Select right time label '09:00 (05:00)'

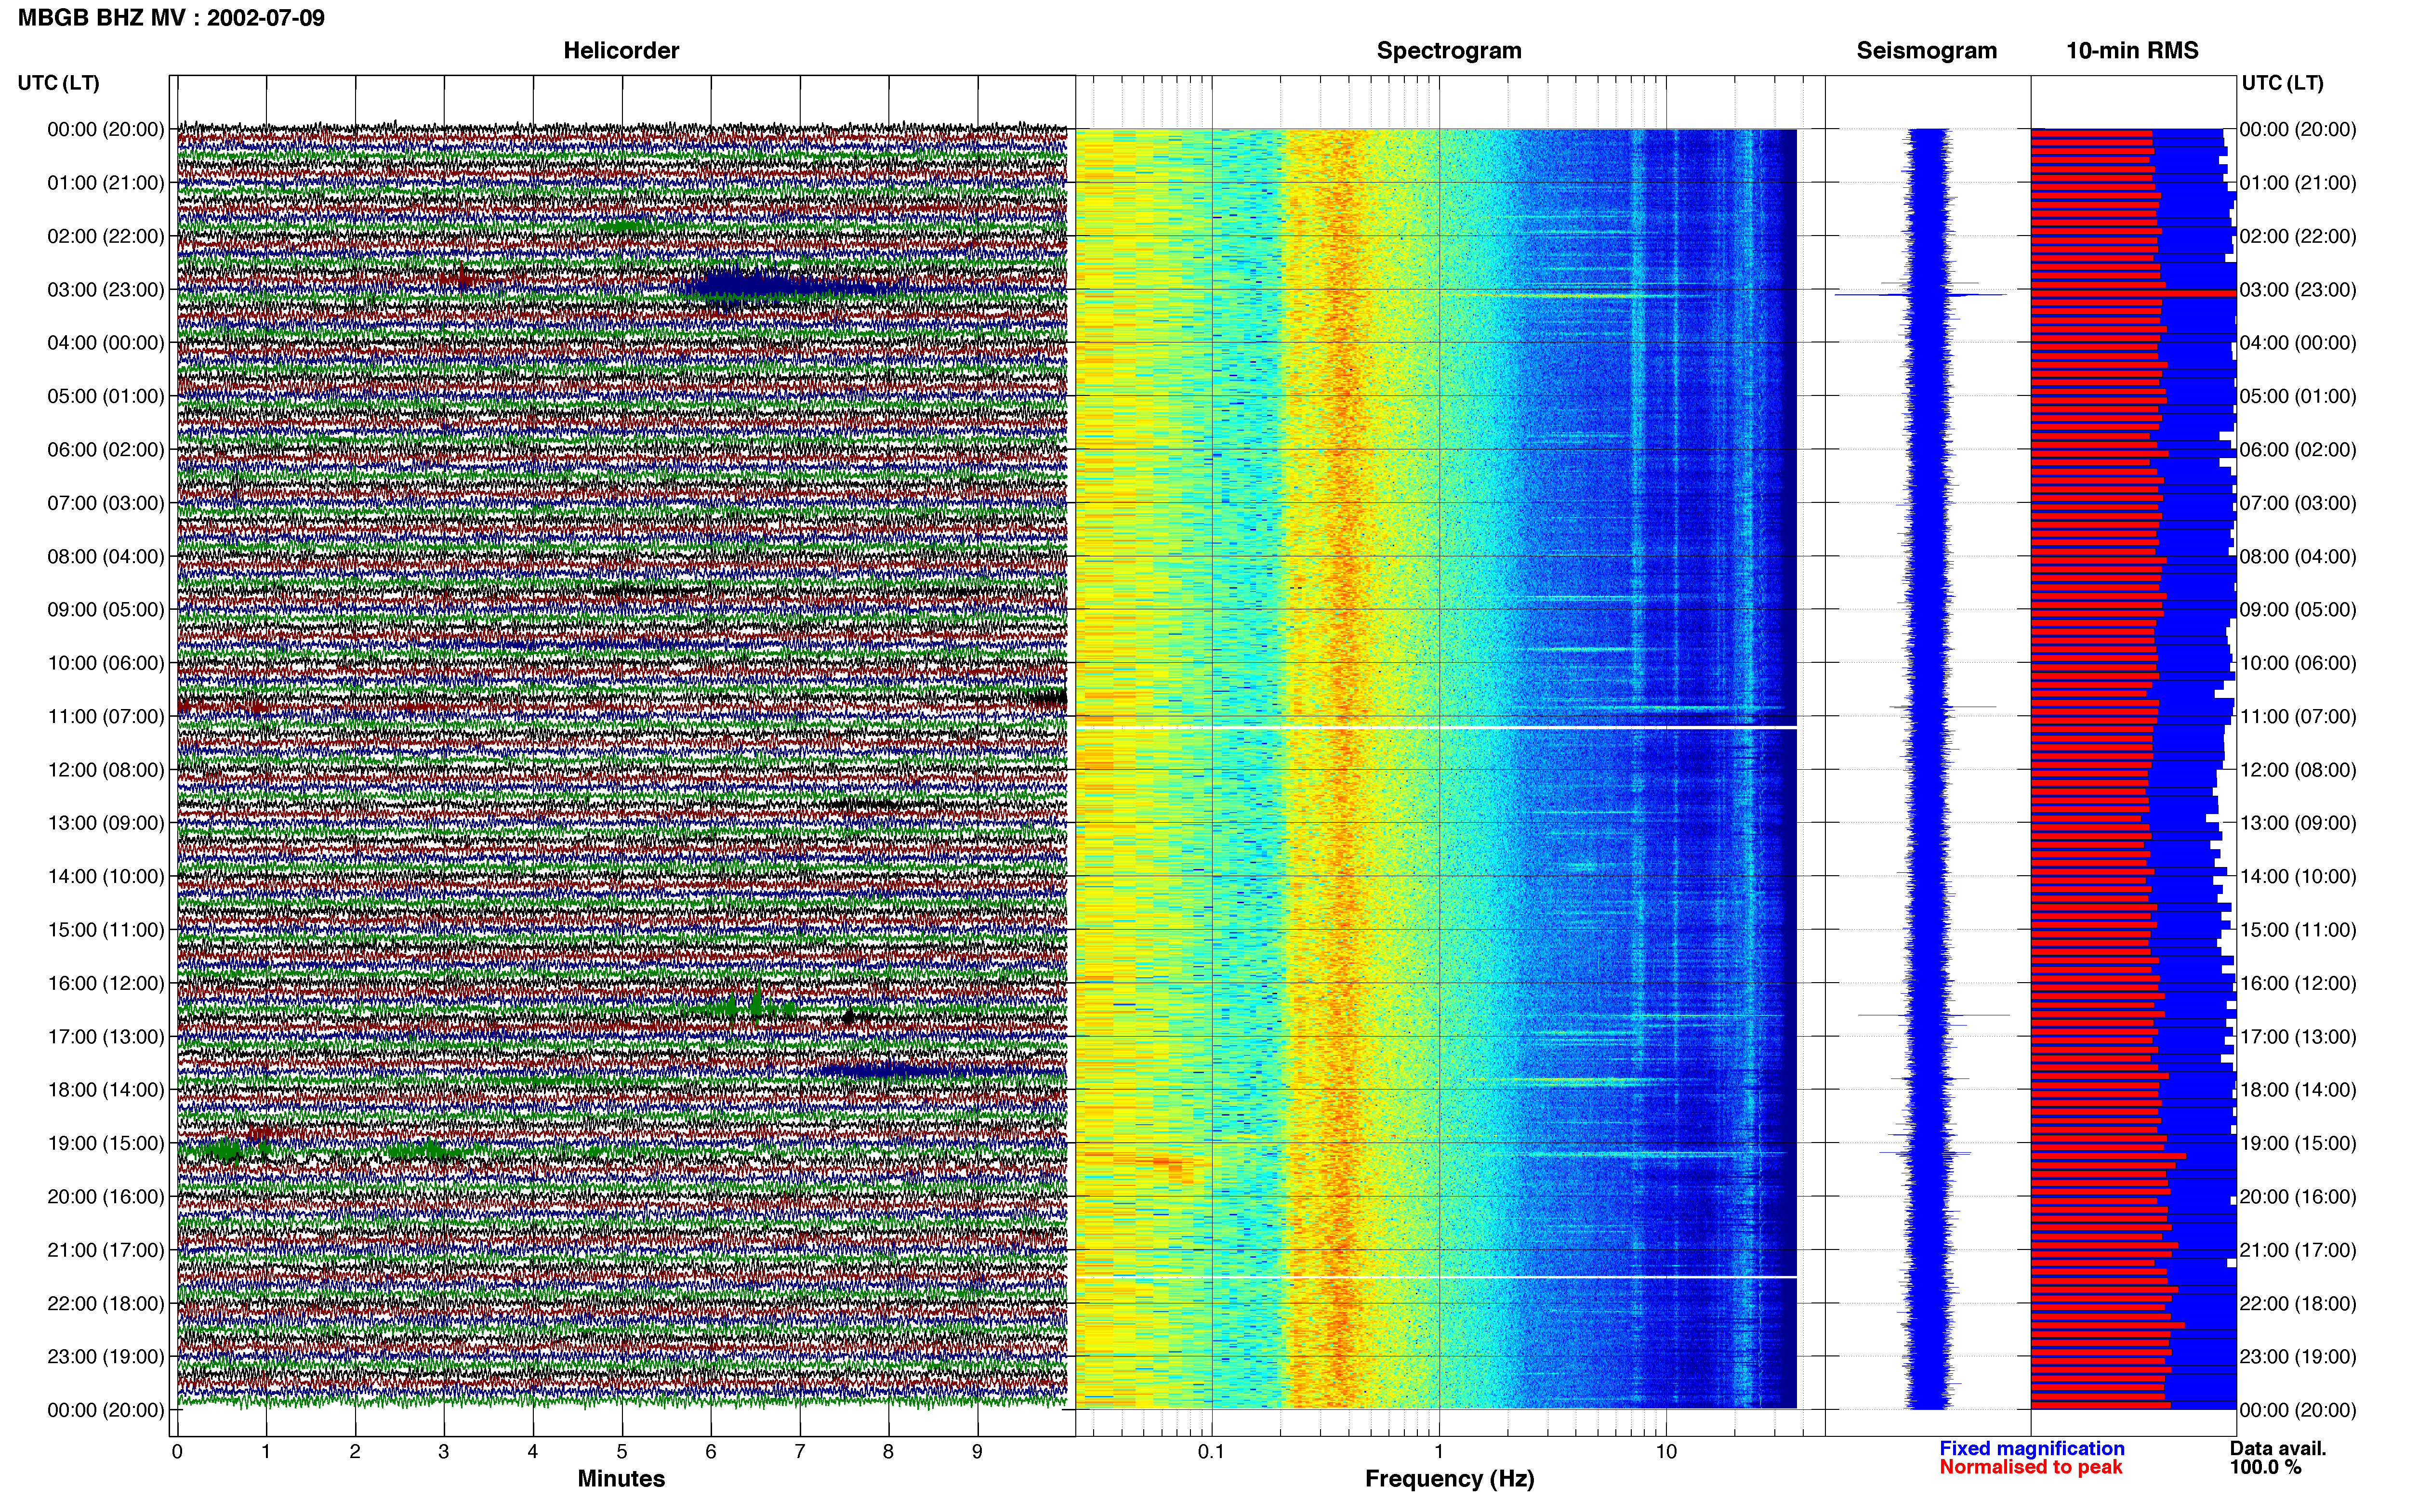(2298, 609)
